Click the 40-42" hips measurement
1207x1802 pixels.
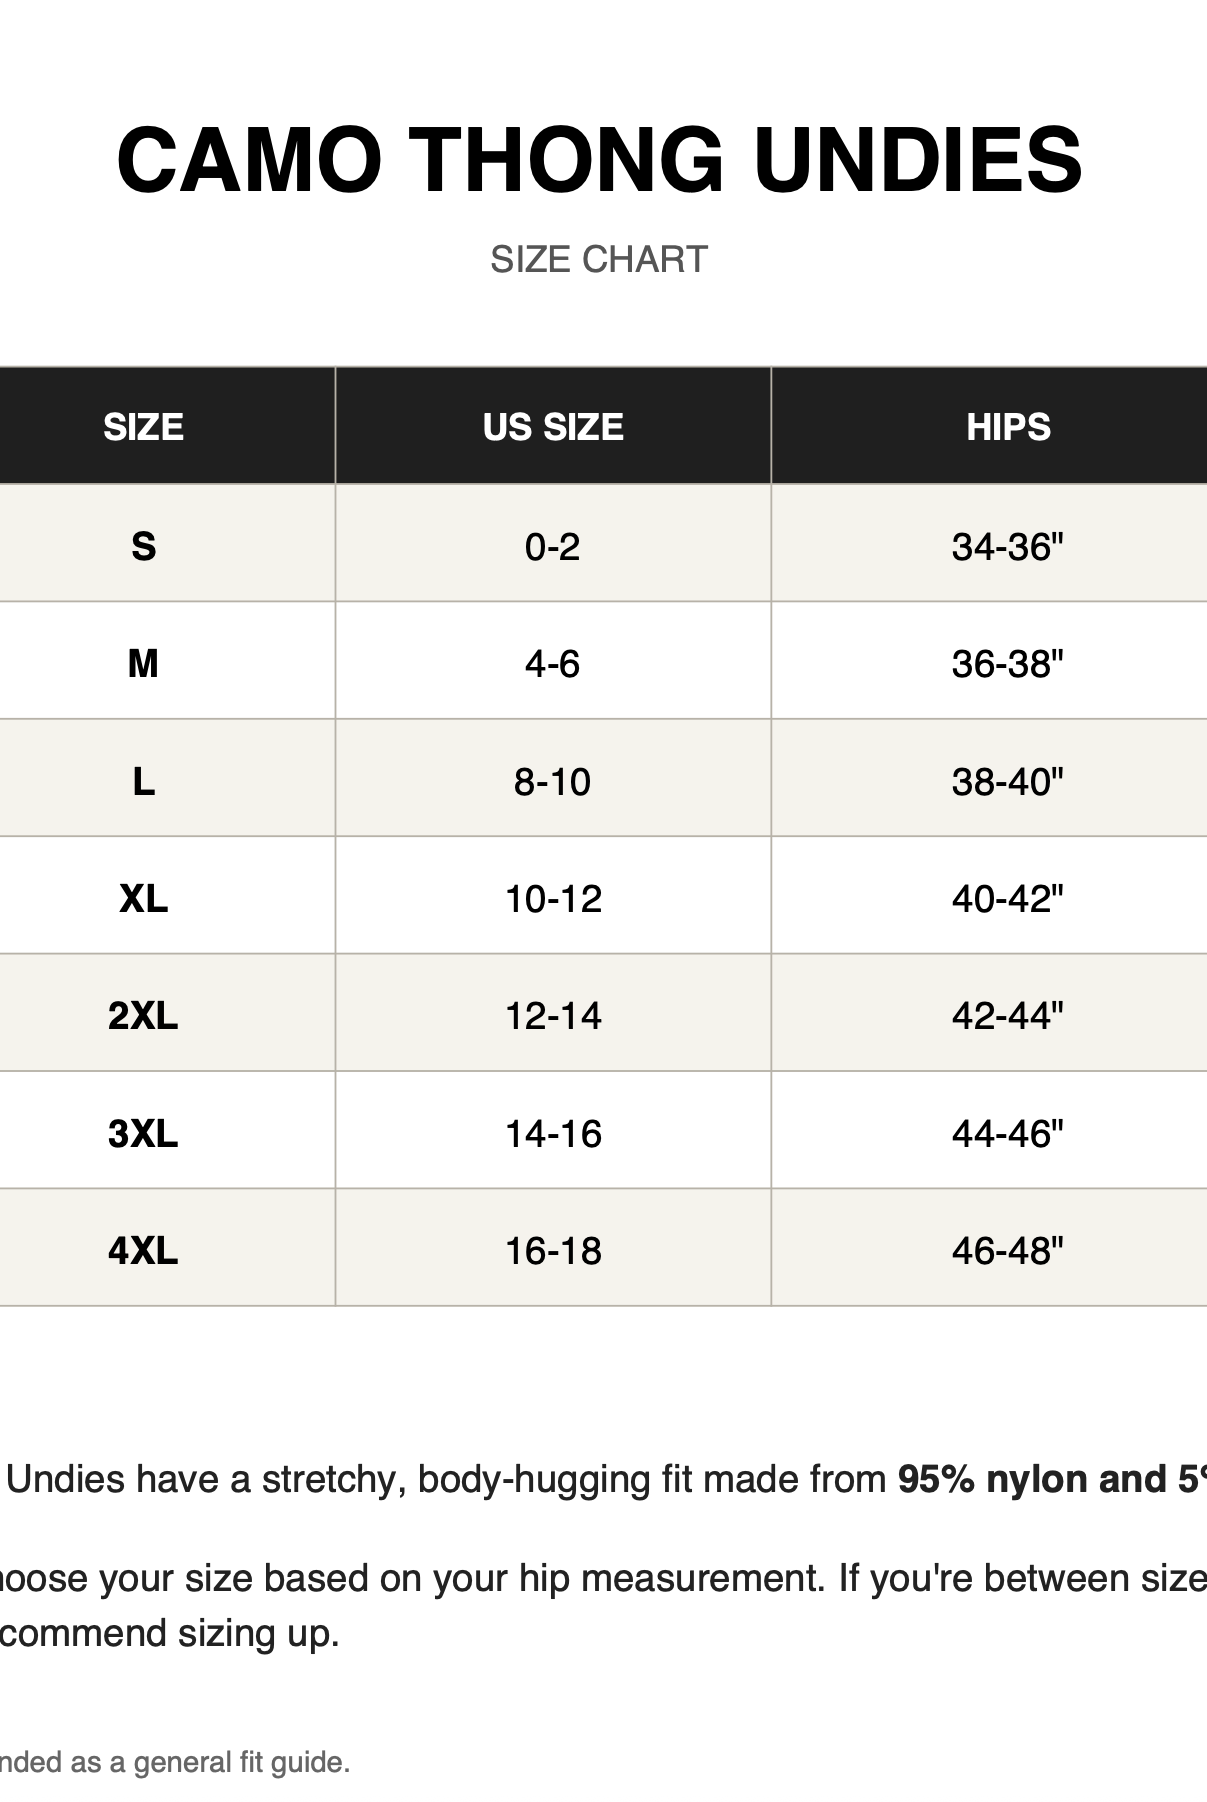(1008, 898)
